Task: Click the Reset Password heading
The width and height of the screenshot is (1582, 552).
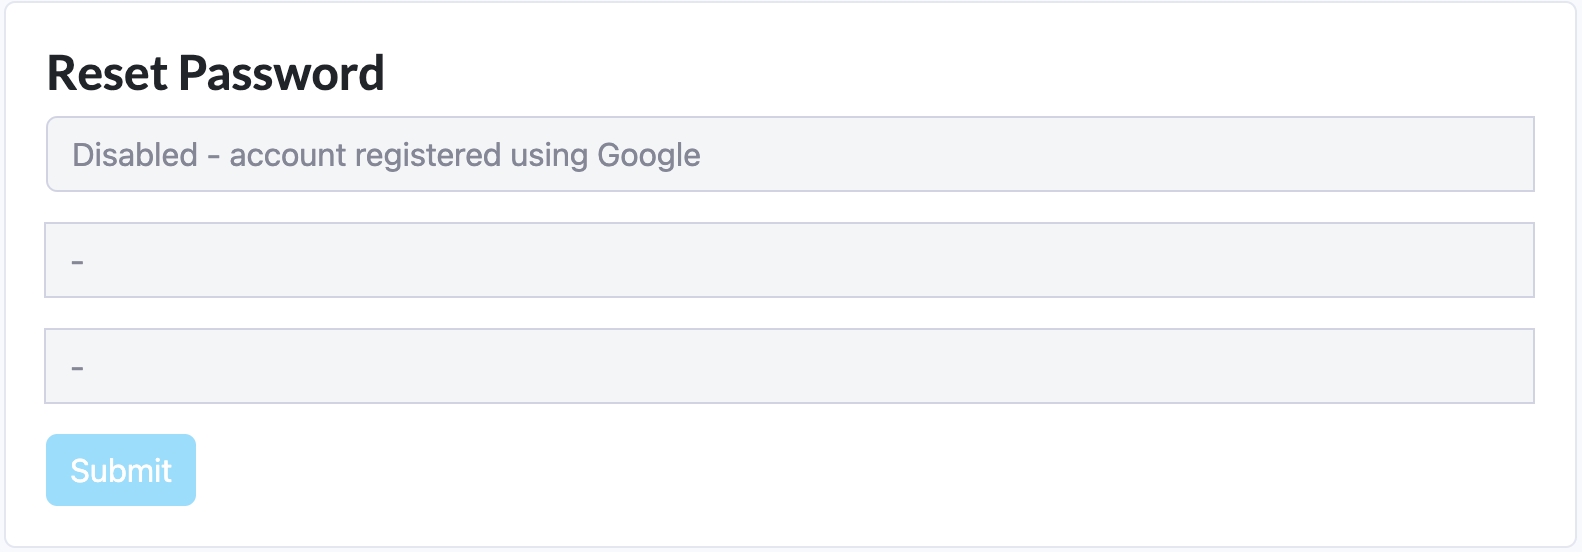Action: tap(216, 73)
